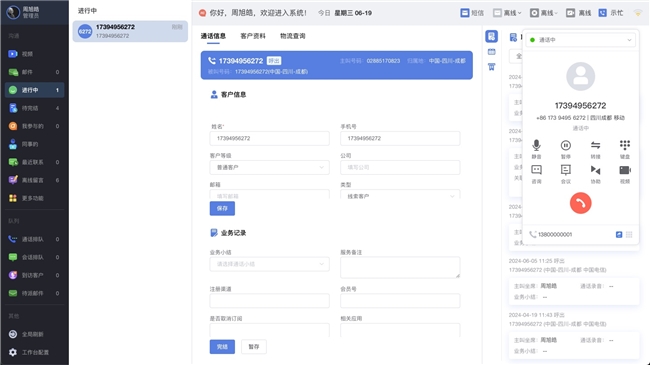Expand the 通话中 status dropdown

(x=580, y=40)
